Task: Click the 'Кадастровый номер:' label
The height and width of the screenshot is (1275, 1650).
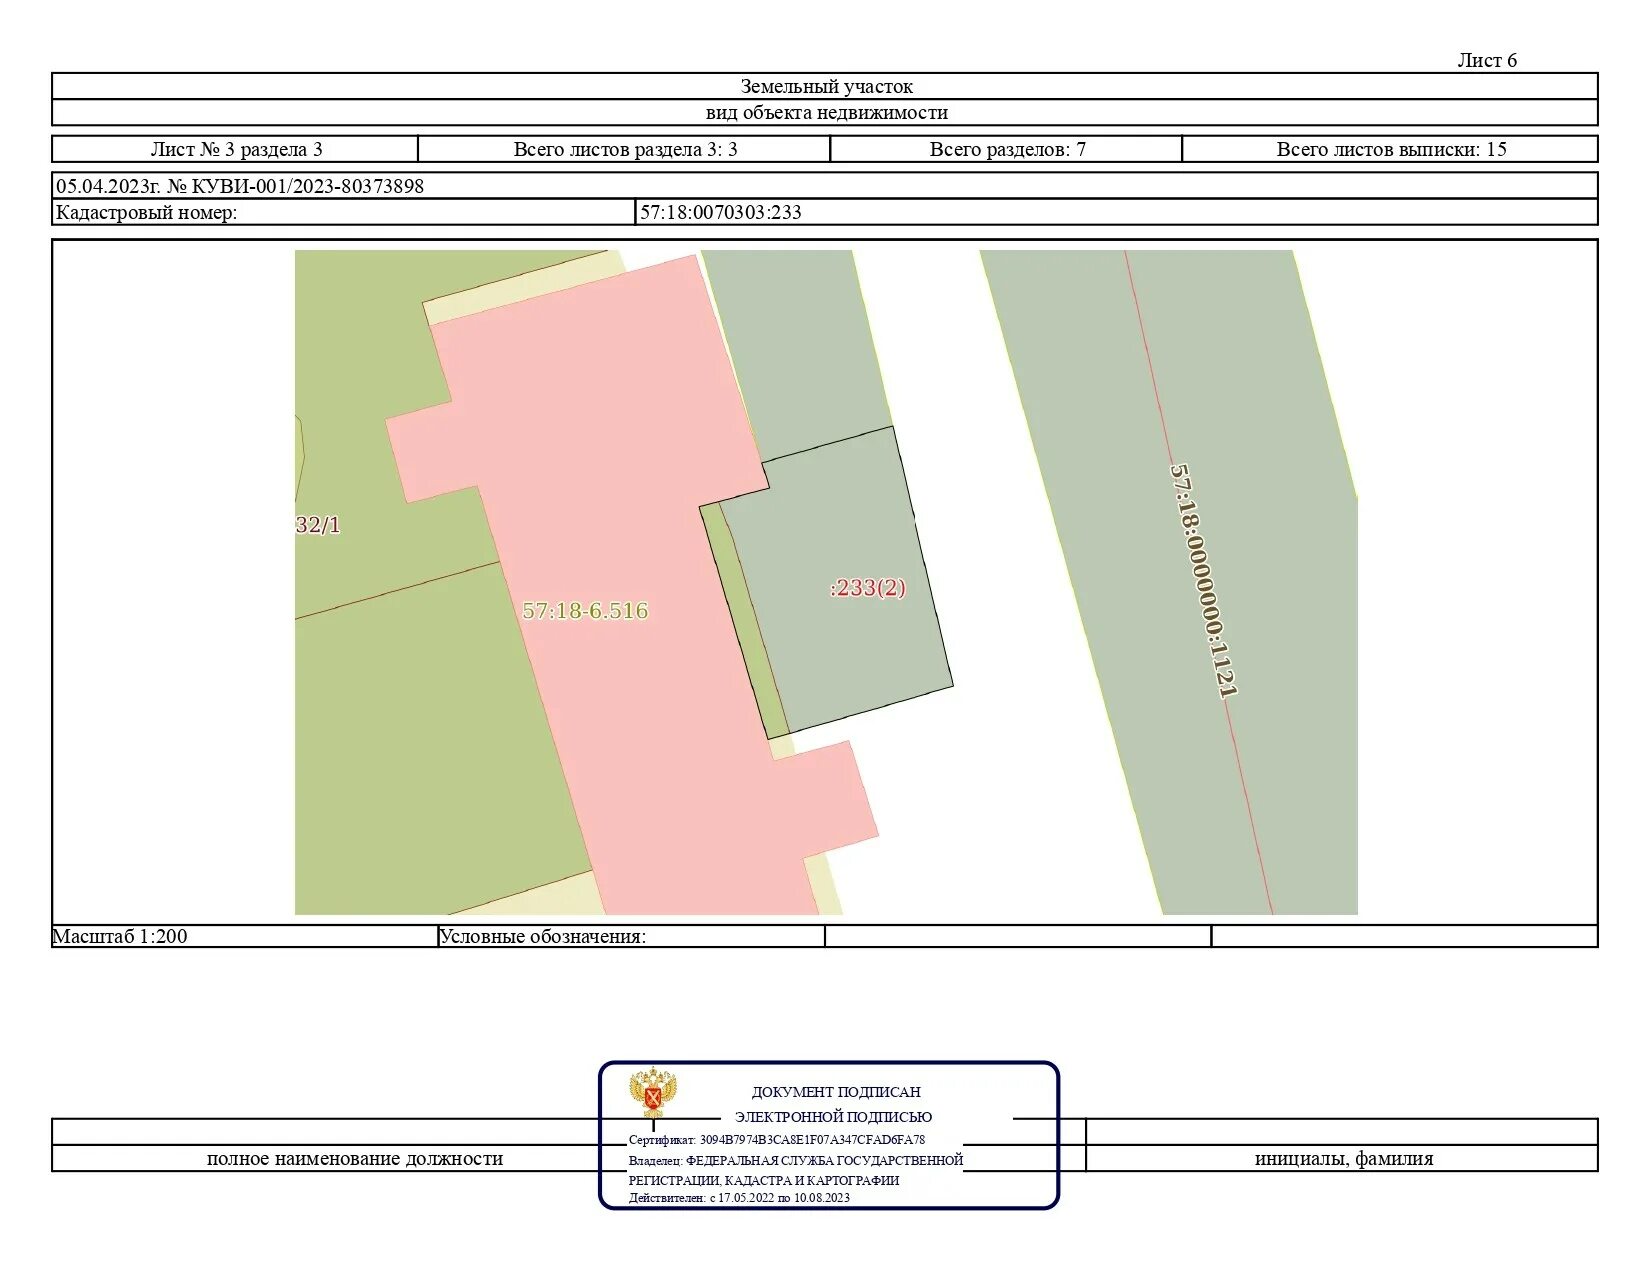Action: coord(146,212)
